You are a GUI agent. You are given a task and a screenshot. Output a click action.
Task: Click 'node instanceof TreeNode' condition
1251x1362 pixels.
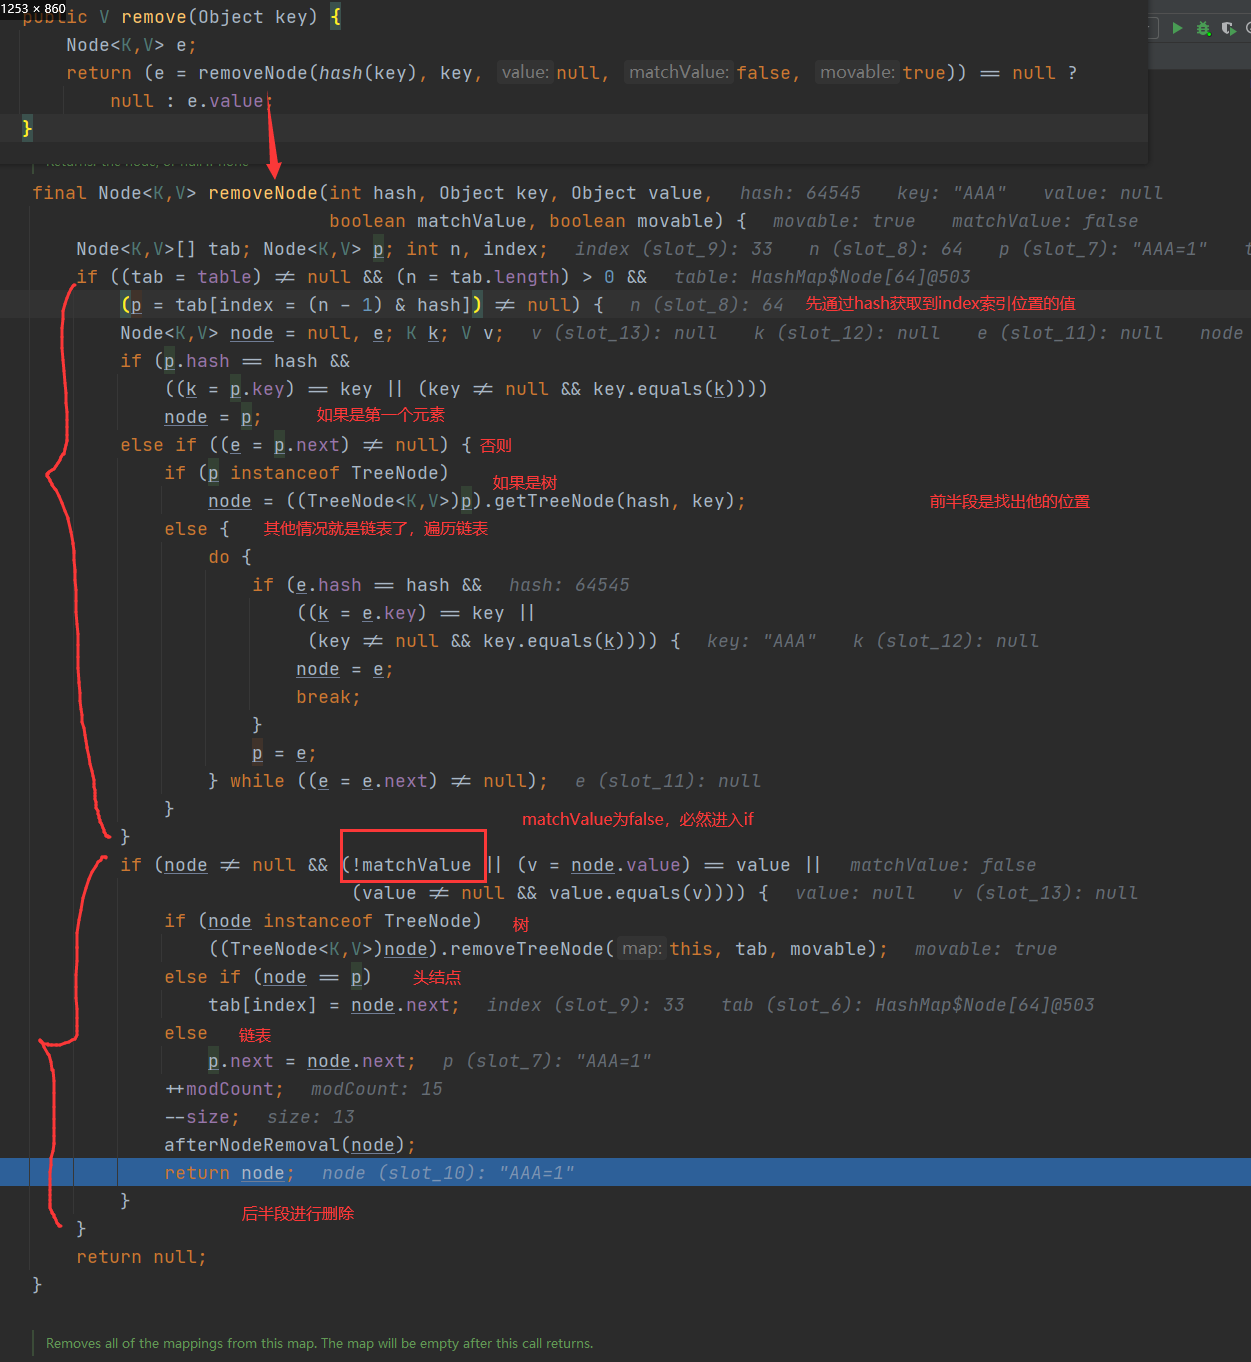click(339, 921)
